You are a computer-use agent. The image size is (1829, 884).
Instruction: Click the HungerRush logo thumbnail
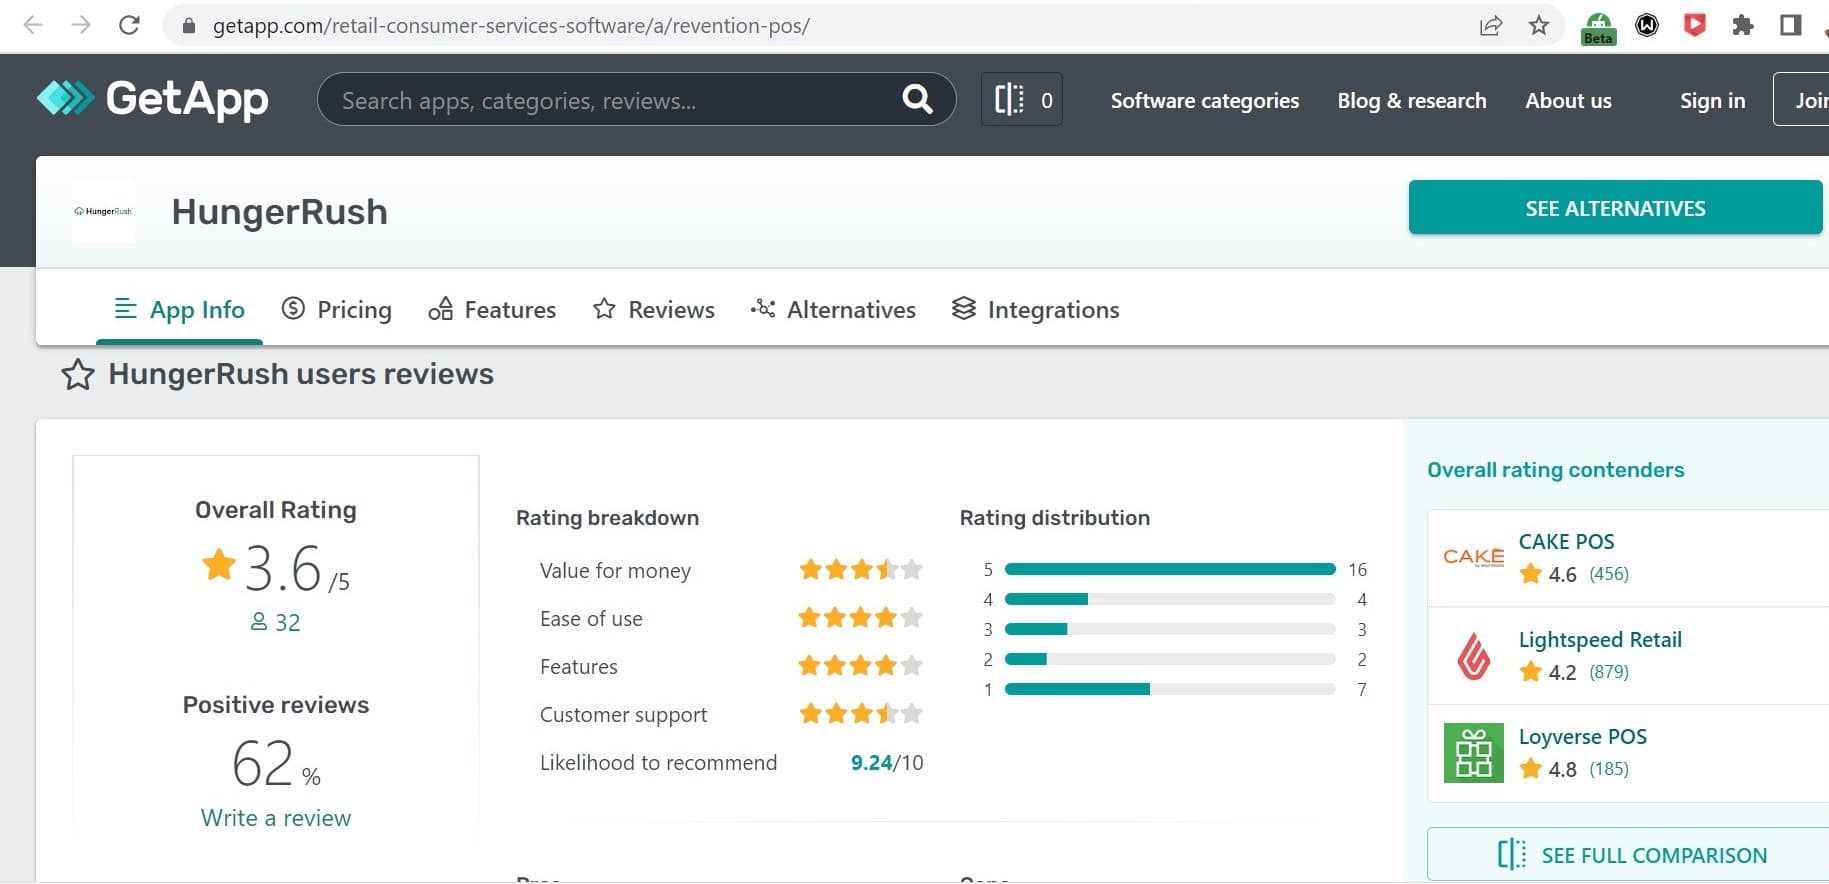[x=103, y=211]
